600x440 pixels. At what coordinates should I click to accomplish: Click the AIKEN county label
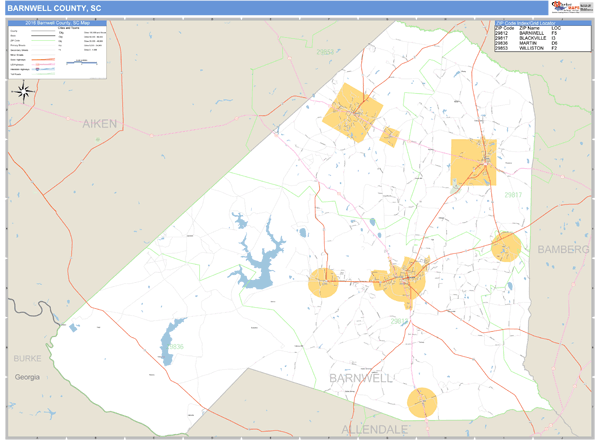(x=100, y=124)
